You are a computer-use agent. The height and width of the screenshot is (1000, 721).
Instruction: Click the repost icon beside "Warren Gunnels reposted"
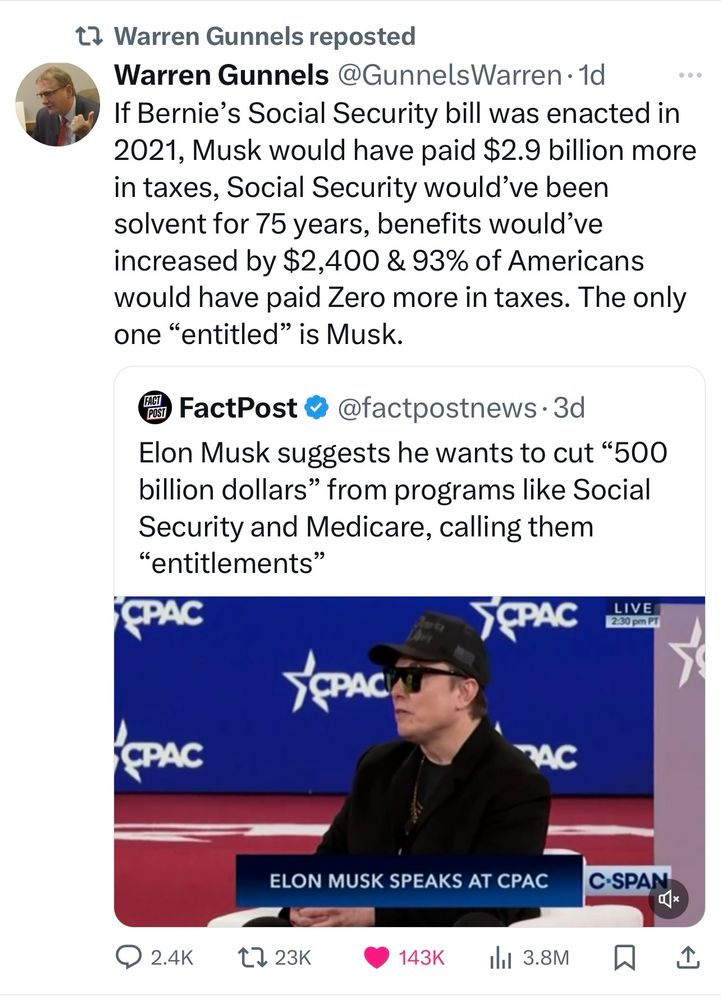[89, 37]
